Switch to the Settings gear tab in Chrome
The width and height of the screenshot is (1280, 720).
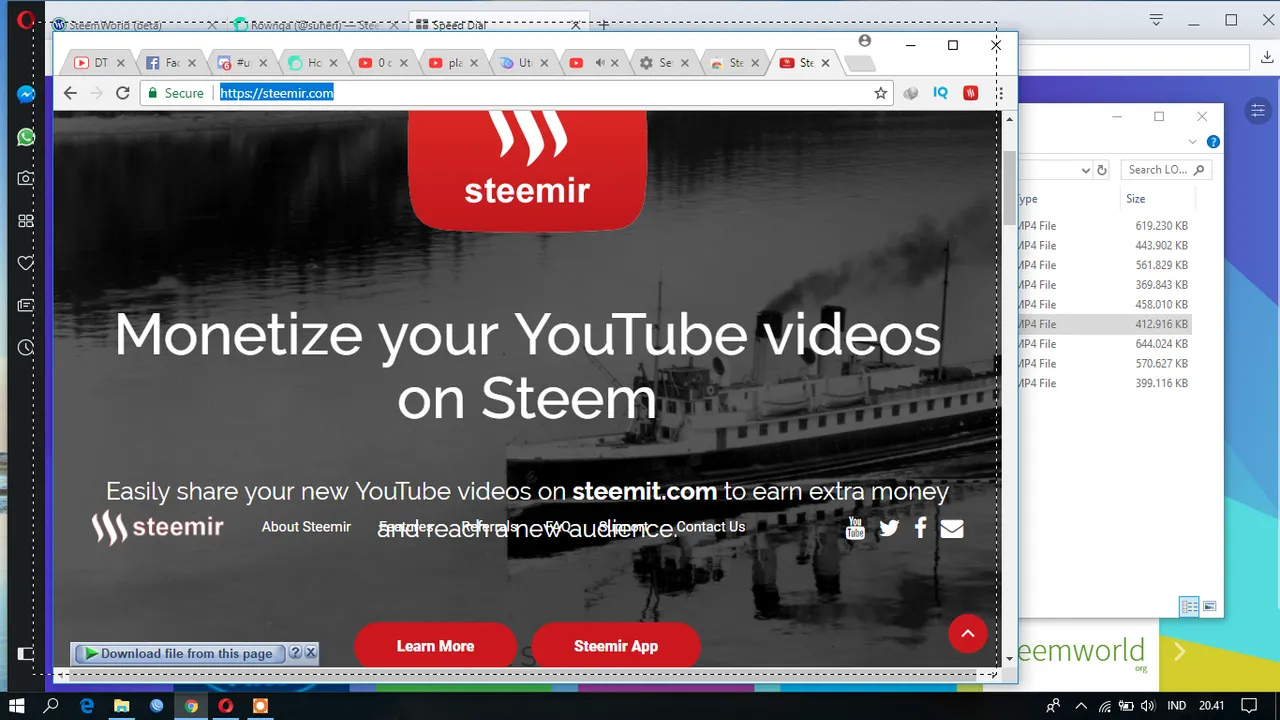coord(664,63)
